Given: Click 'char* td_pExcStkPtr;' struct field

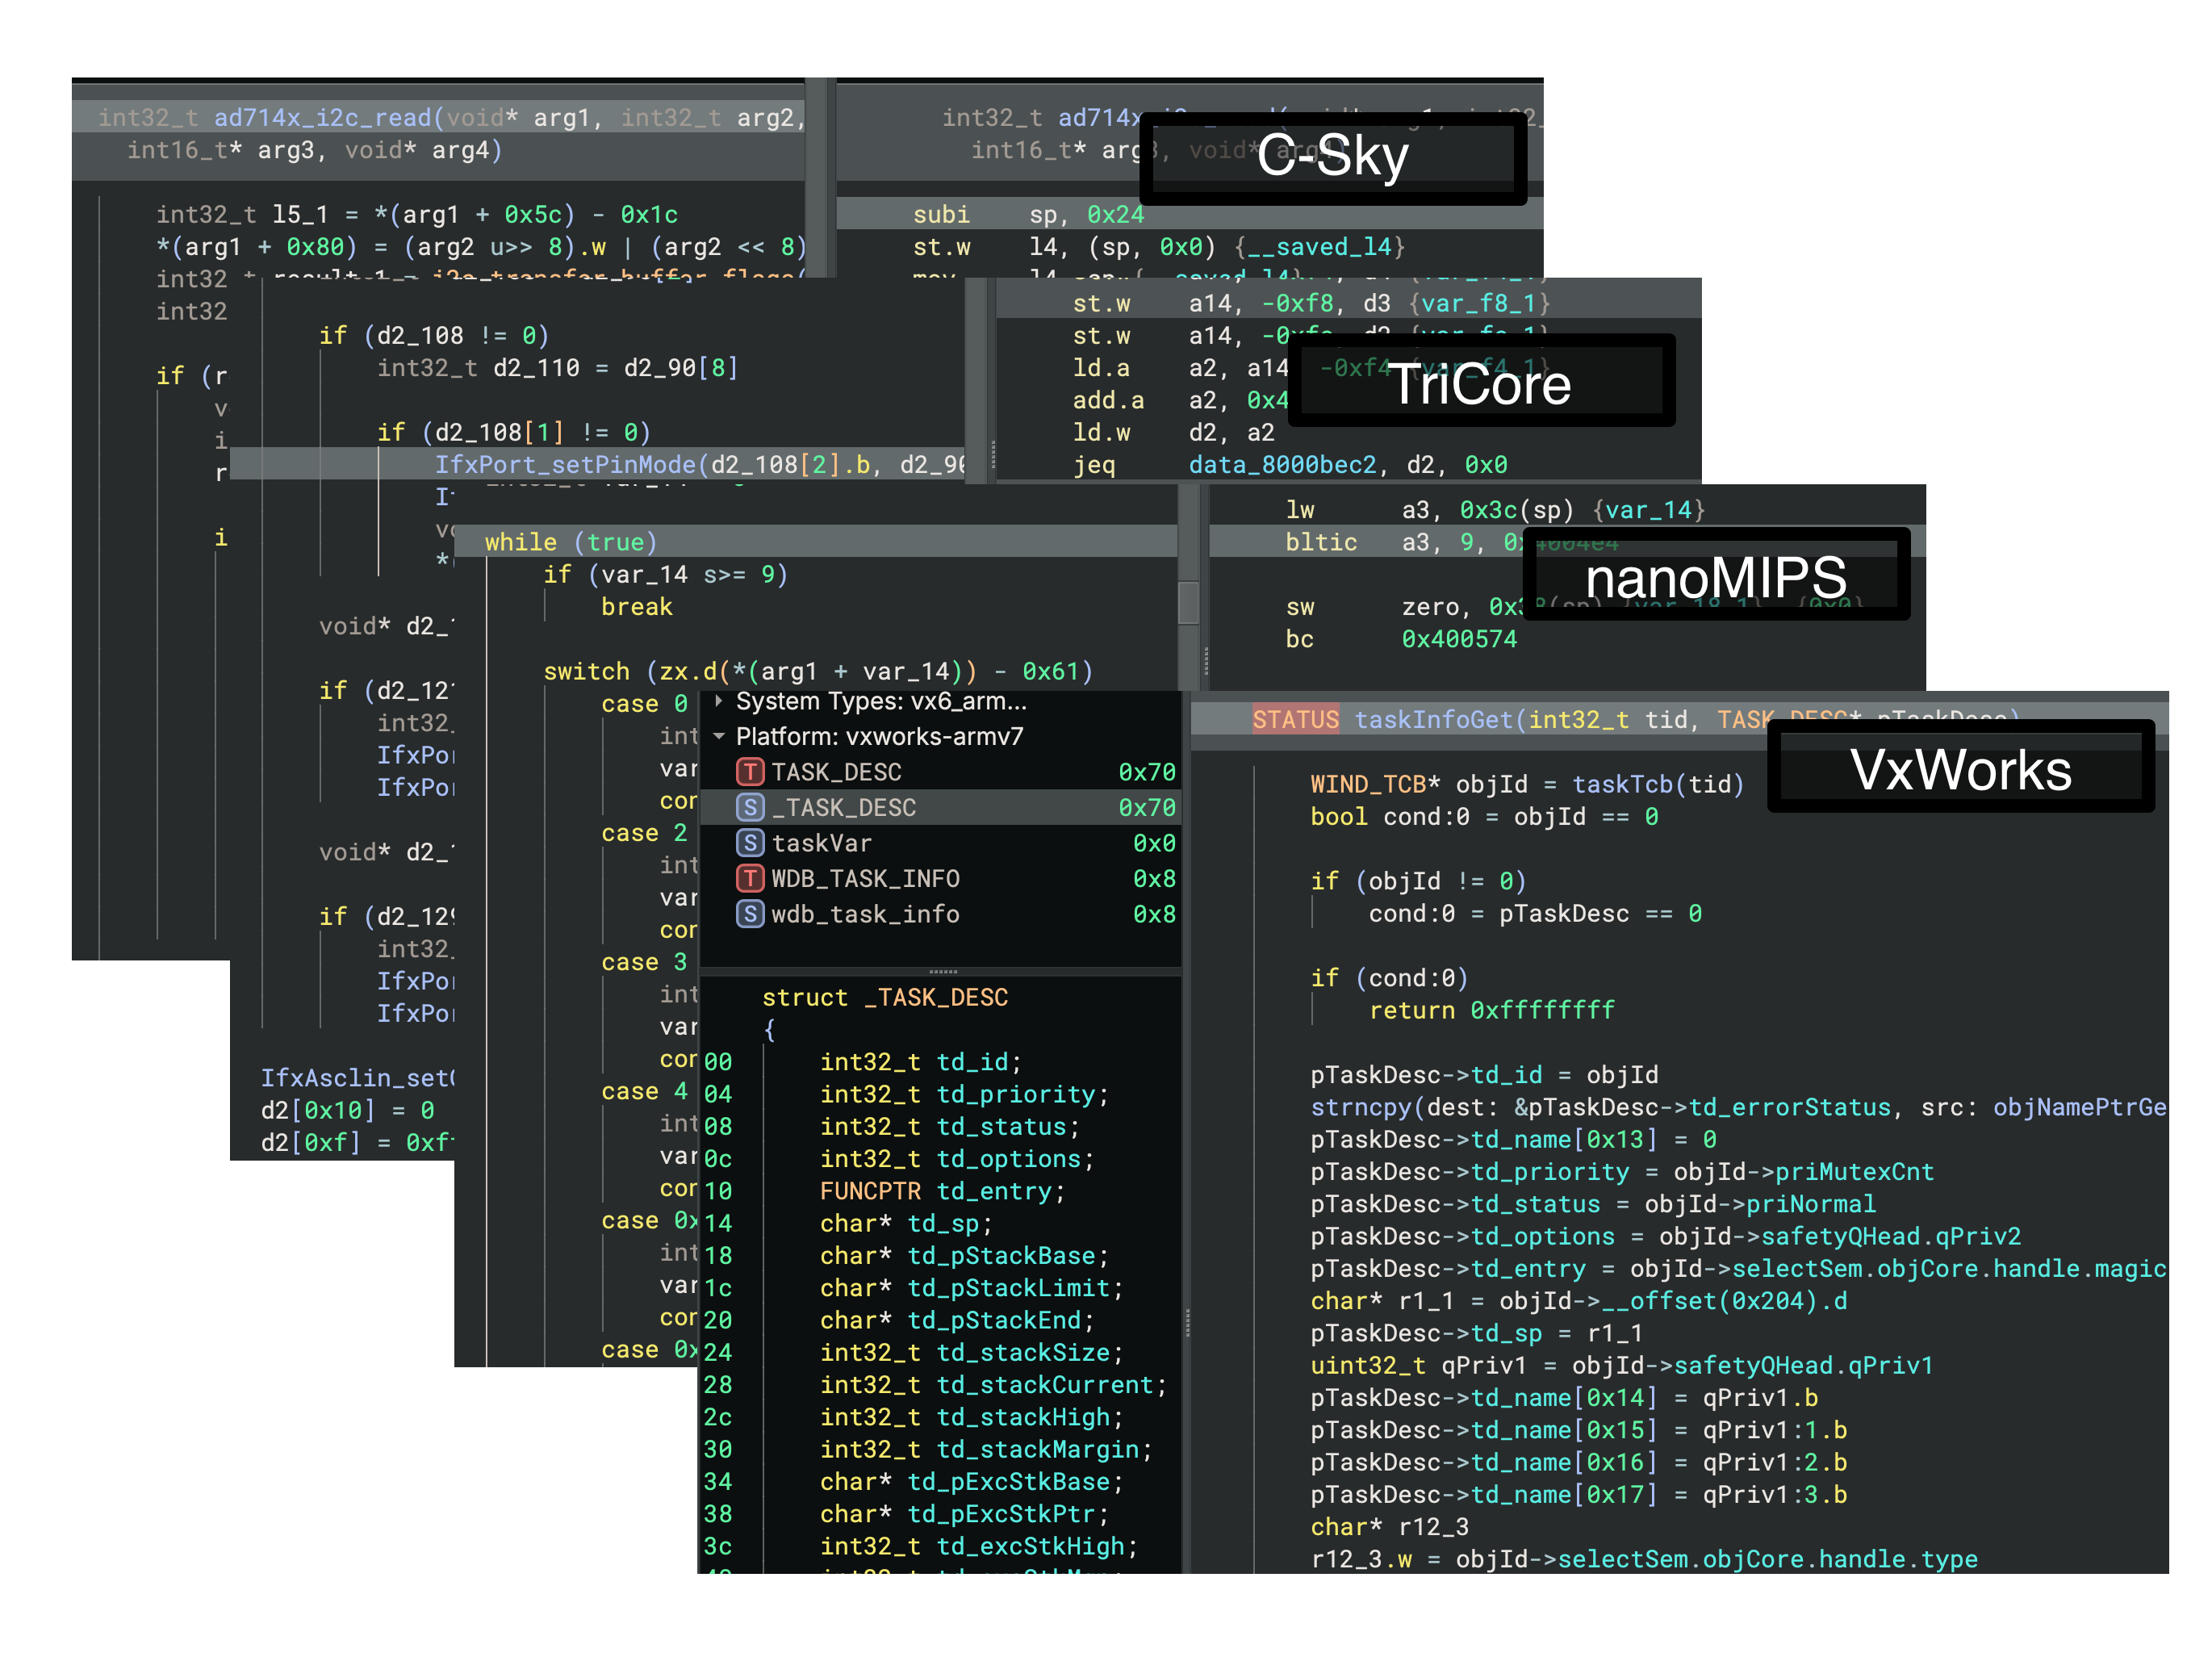Looking at the screenshot, I should tap(964, 1514).
